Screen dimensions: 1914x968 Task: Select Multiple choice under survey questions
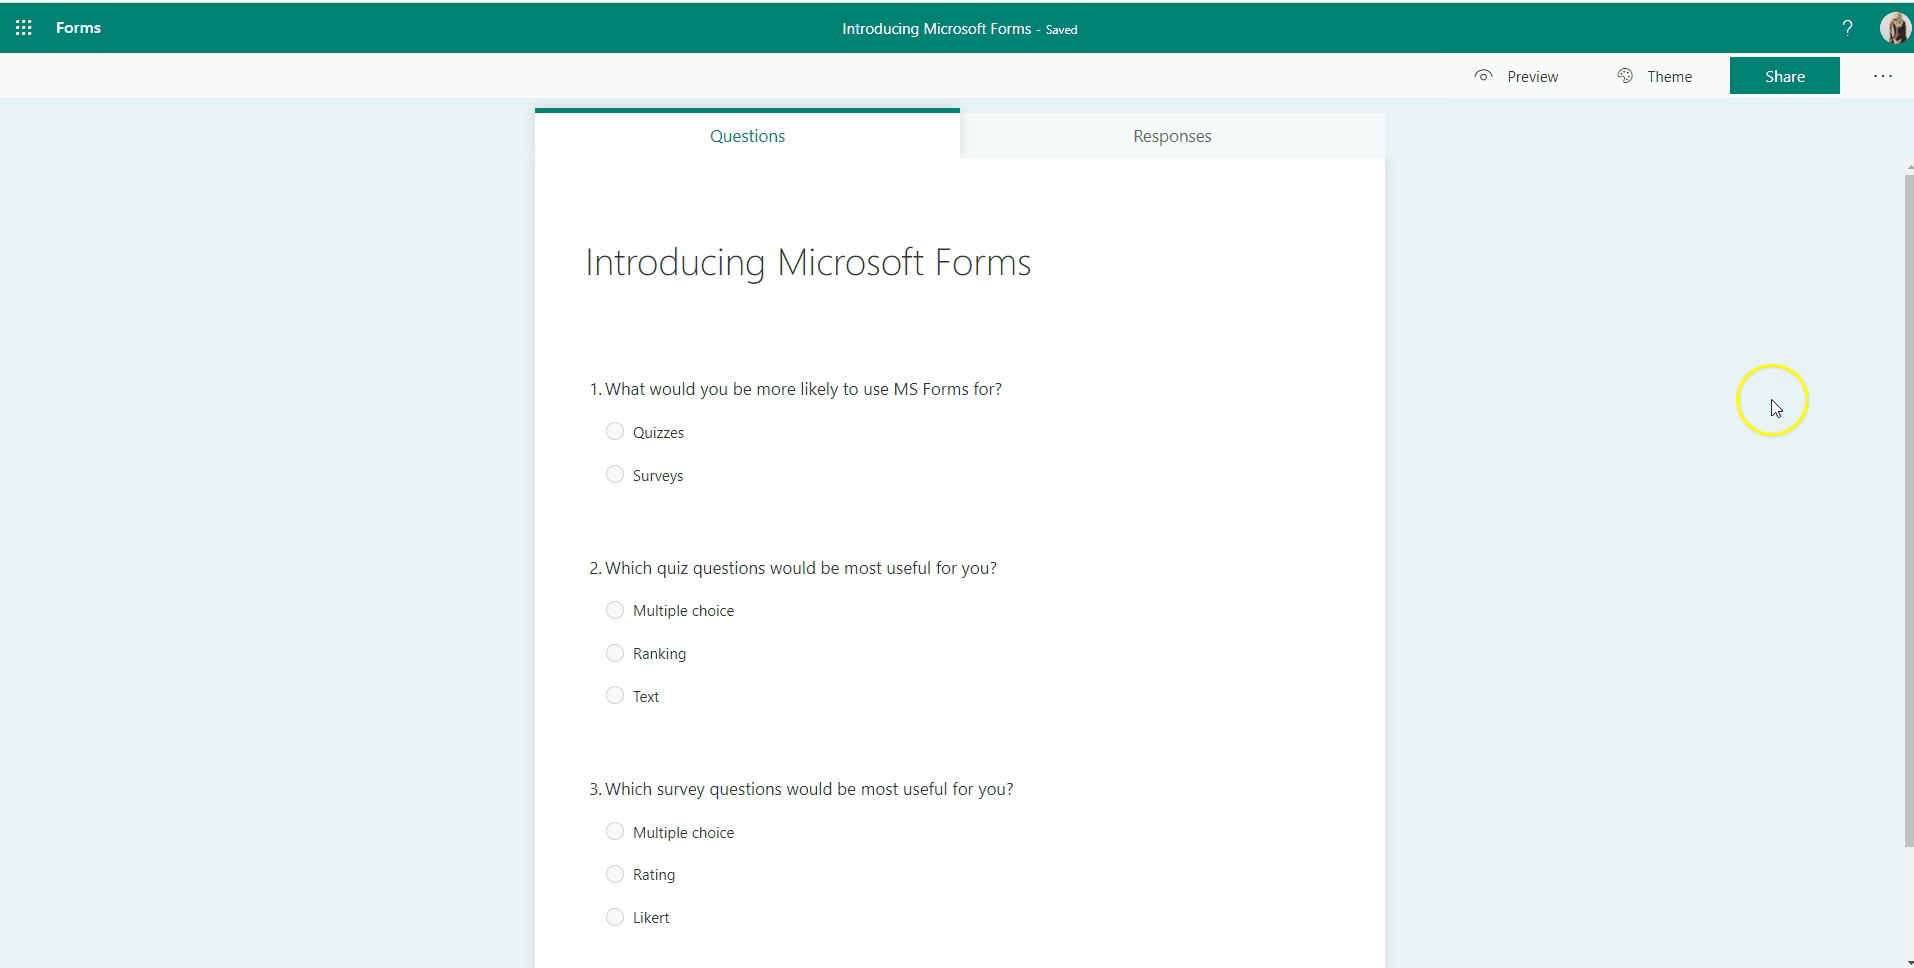click(615, 831)
